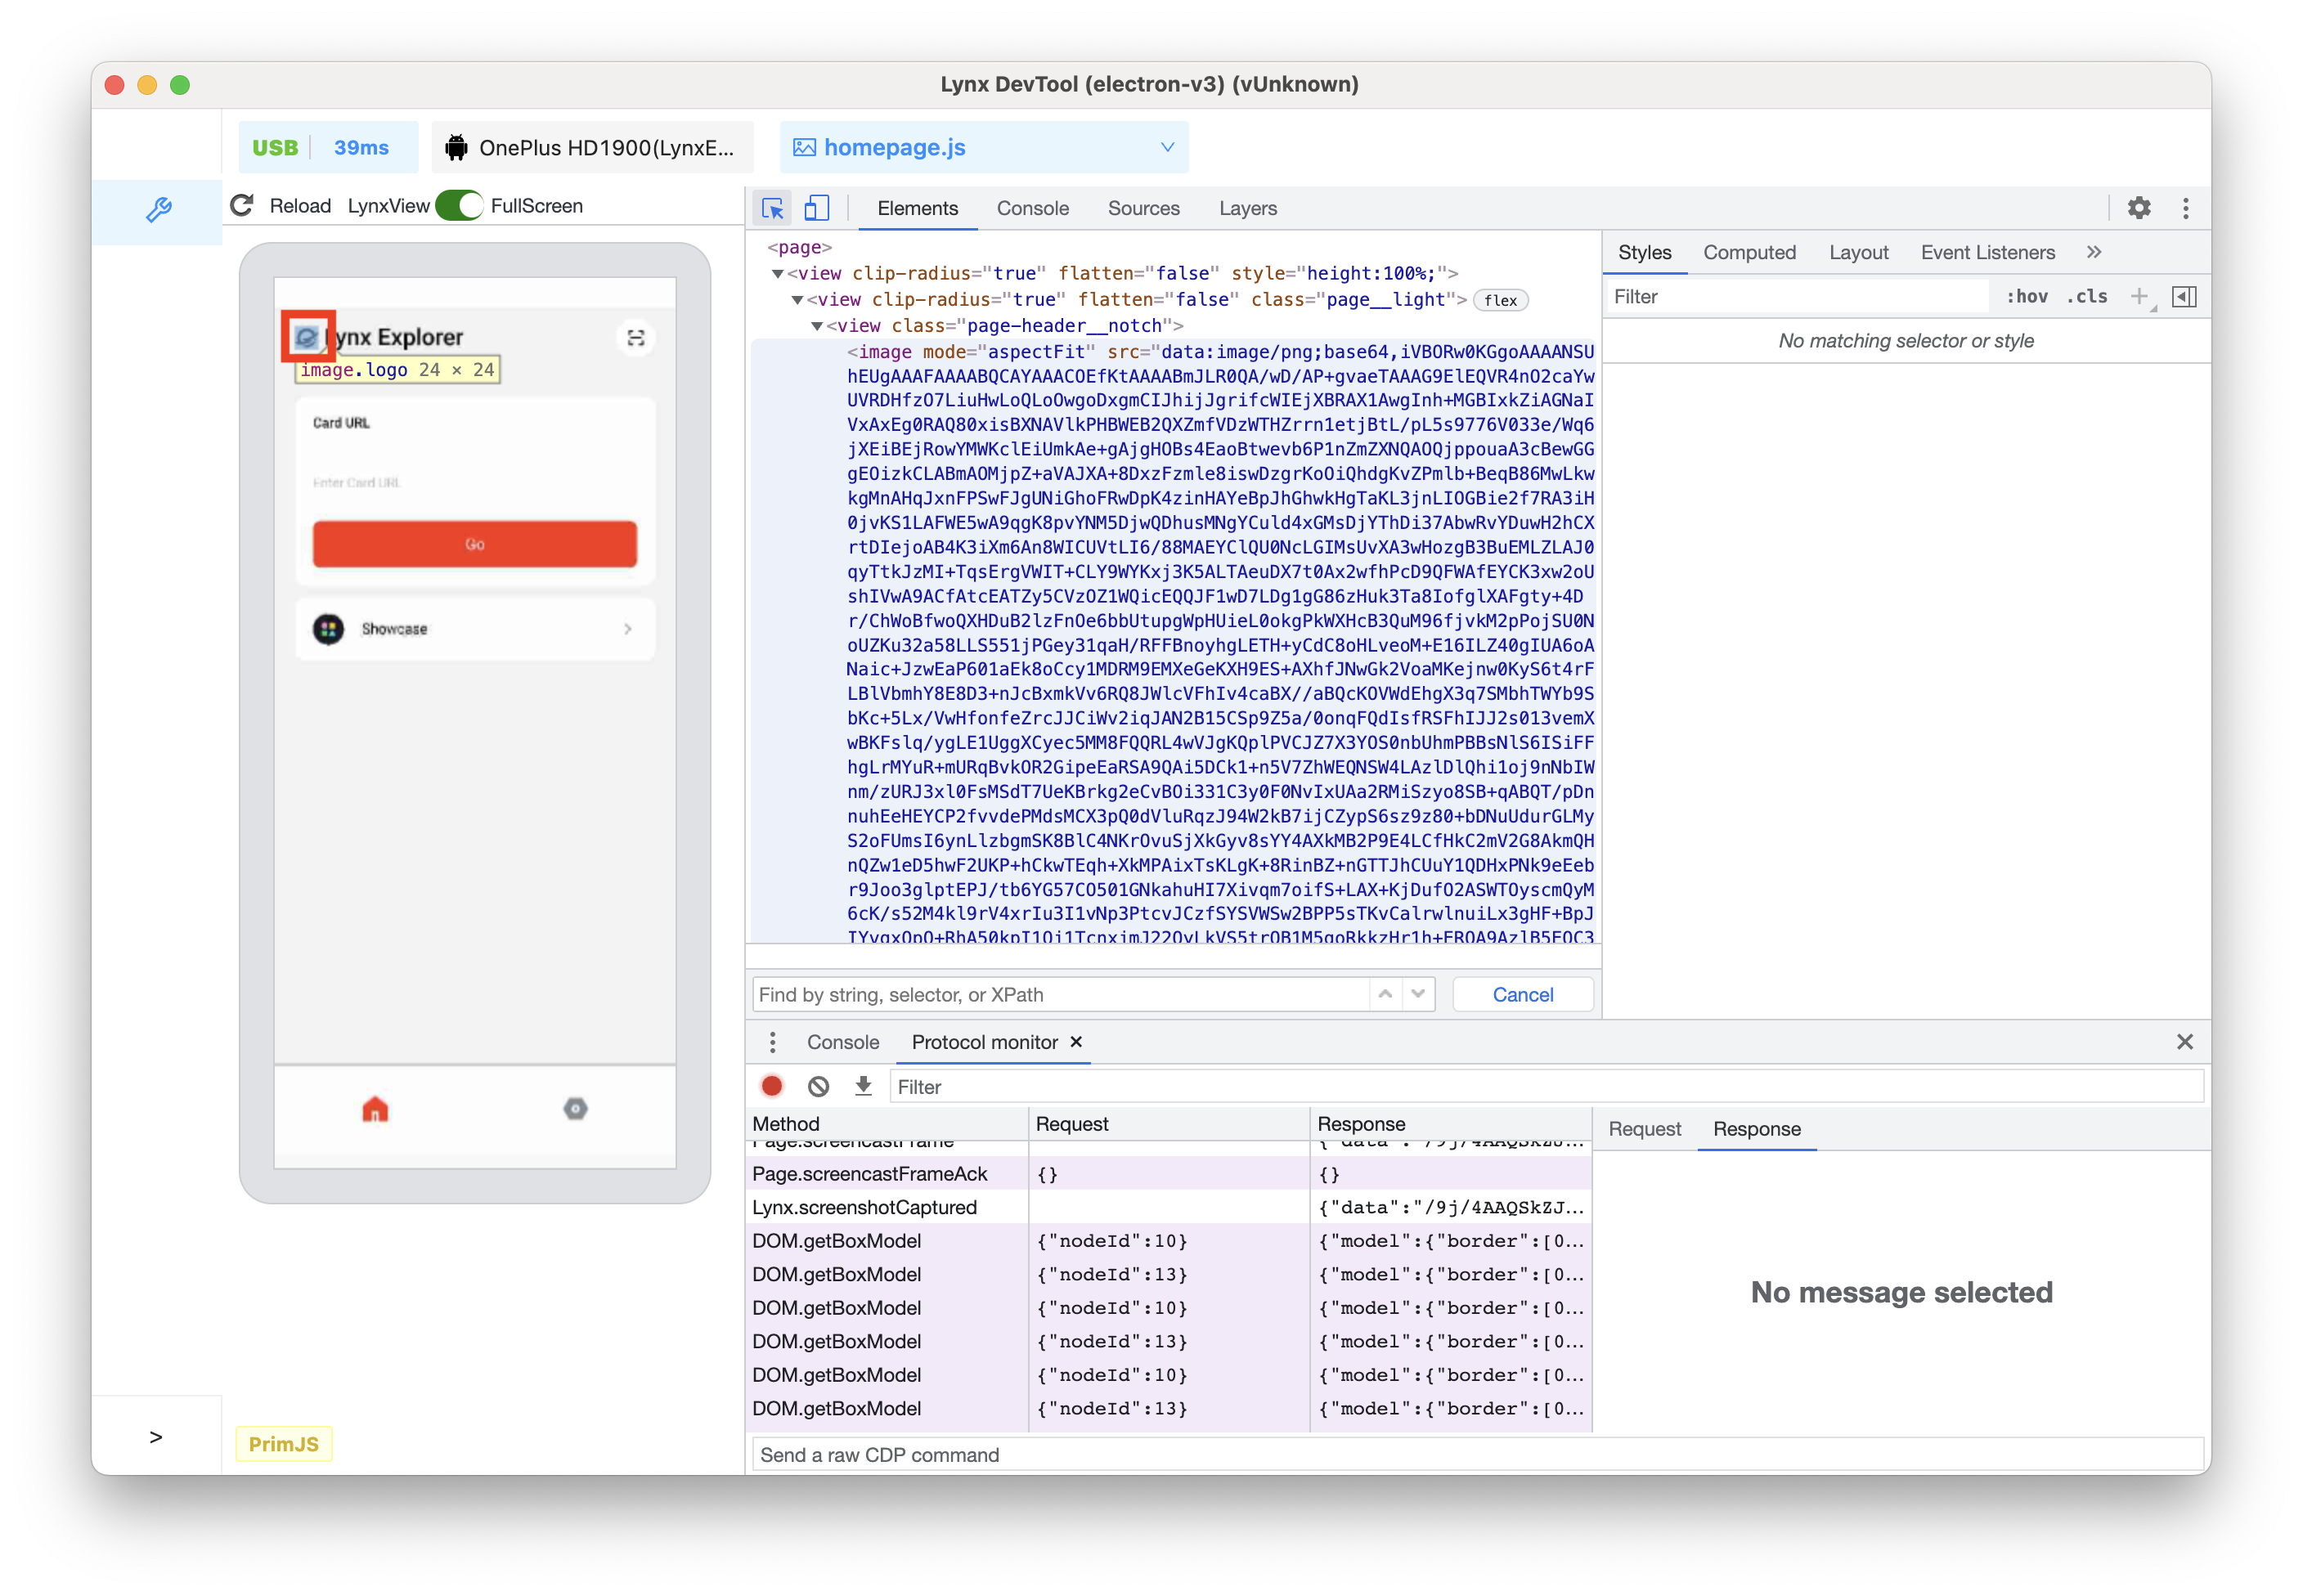Open the homepage.js page dropdown
Viewport: 2303px width, 1596px height.
point(984,148)
